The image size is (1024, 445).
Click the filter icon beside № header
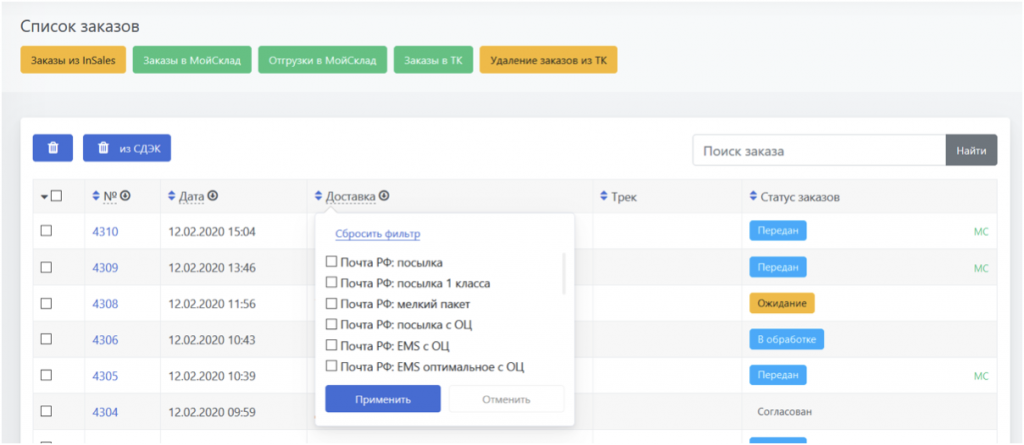(x=126, y=197)
